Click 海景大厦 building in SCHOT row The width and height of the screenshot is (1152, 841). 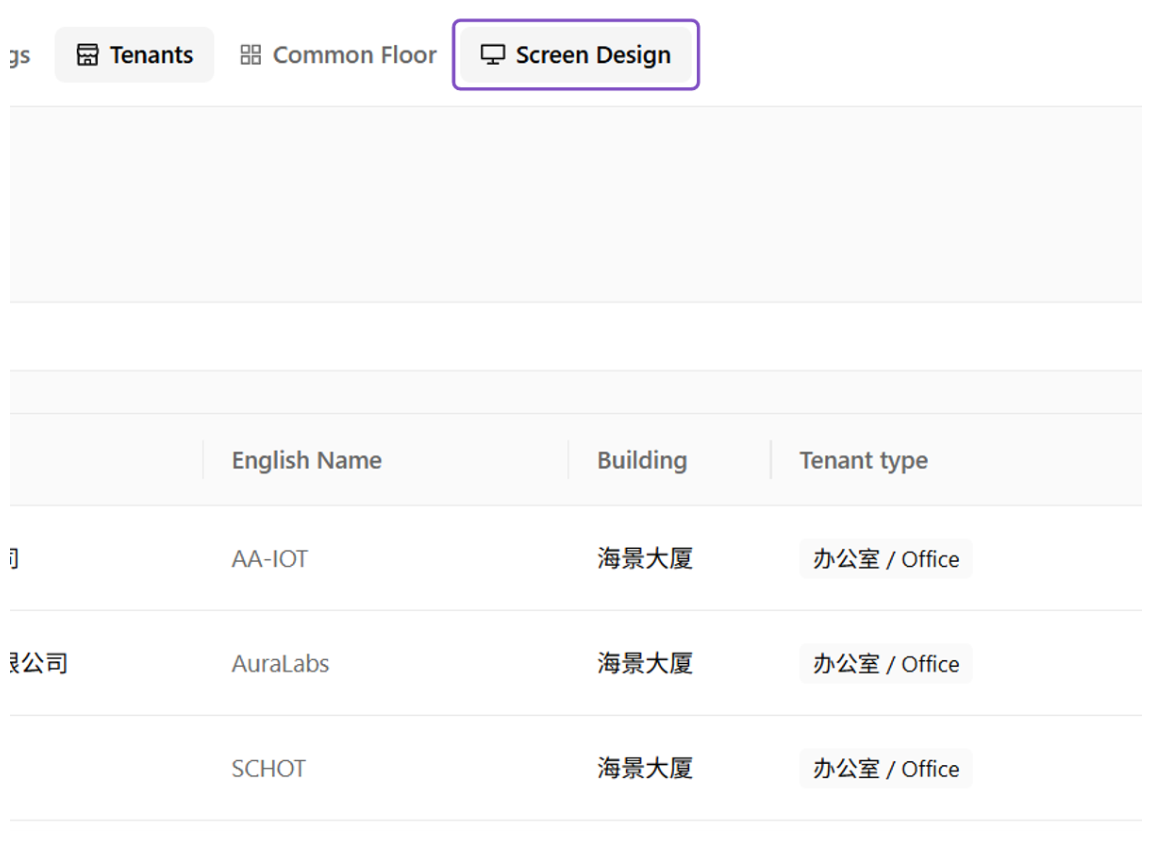(645, 768)
